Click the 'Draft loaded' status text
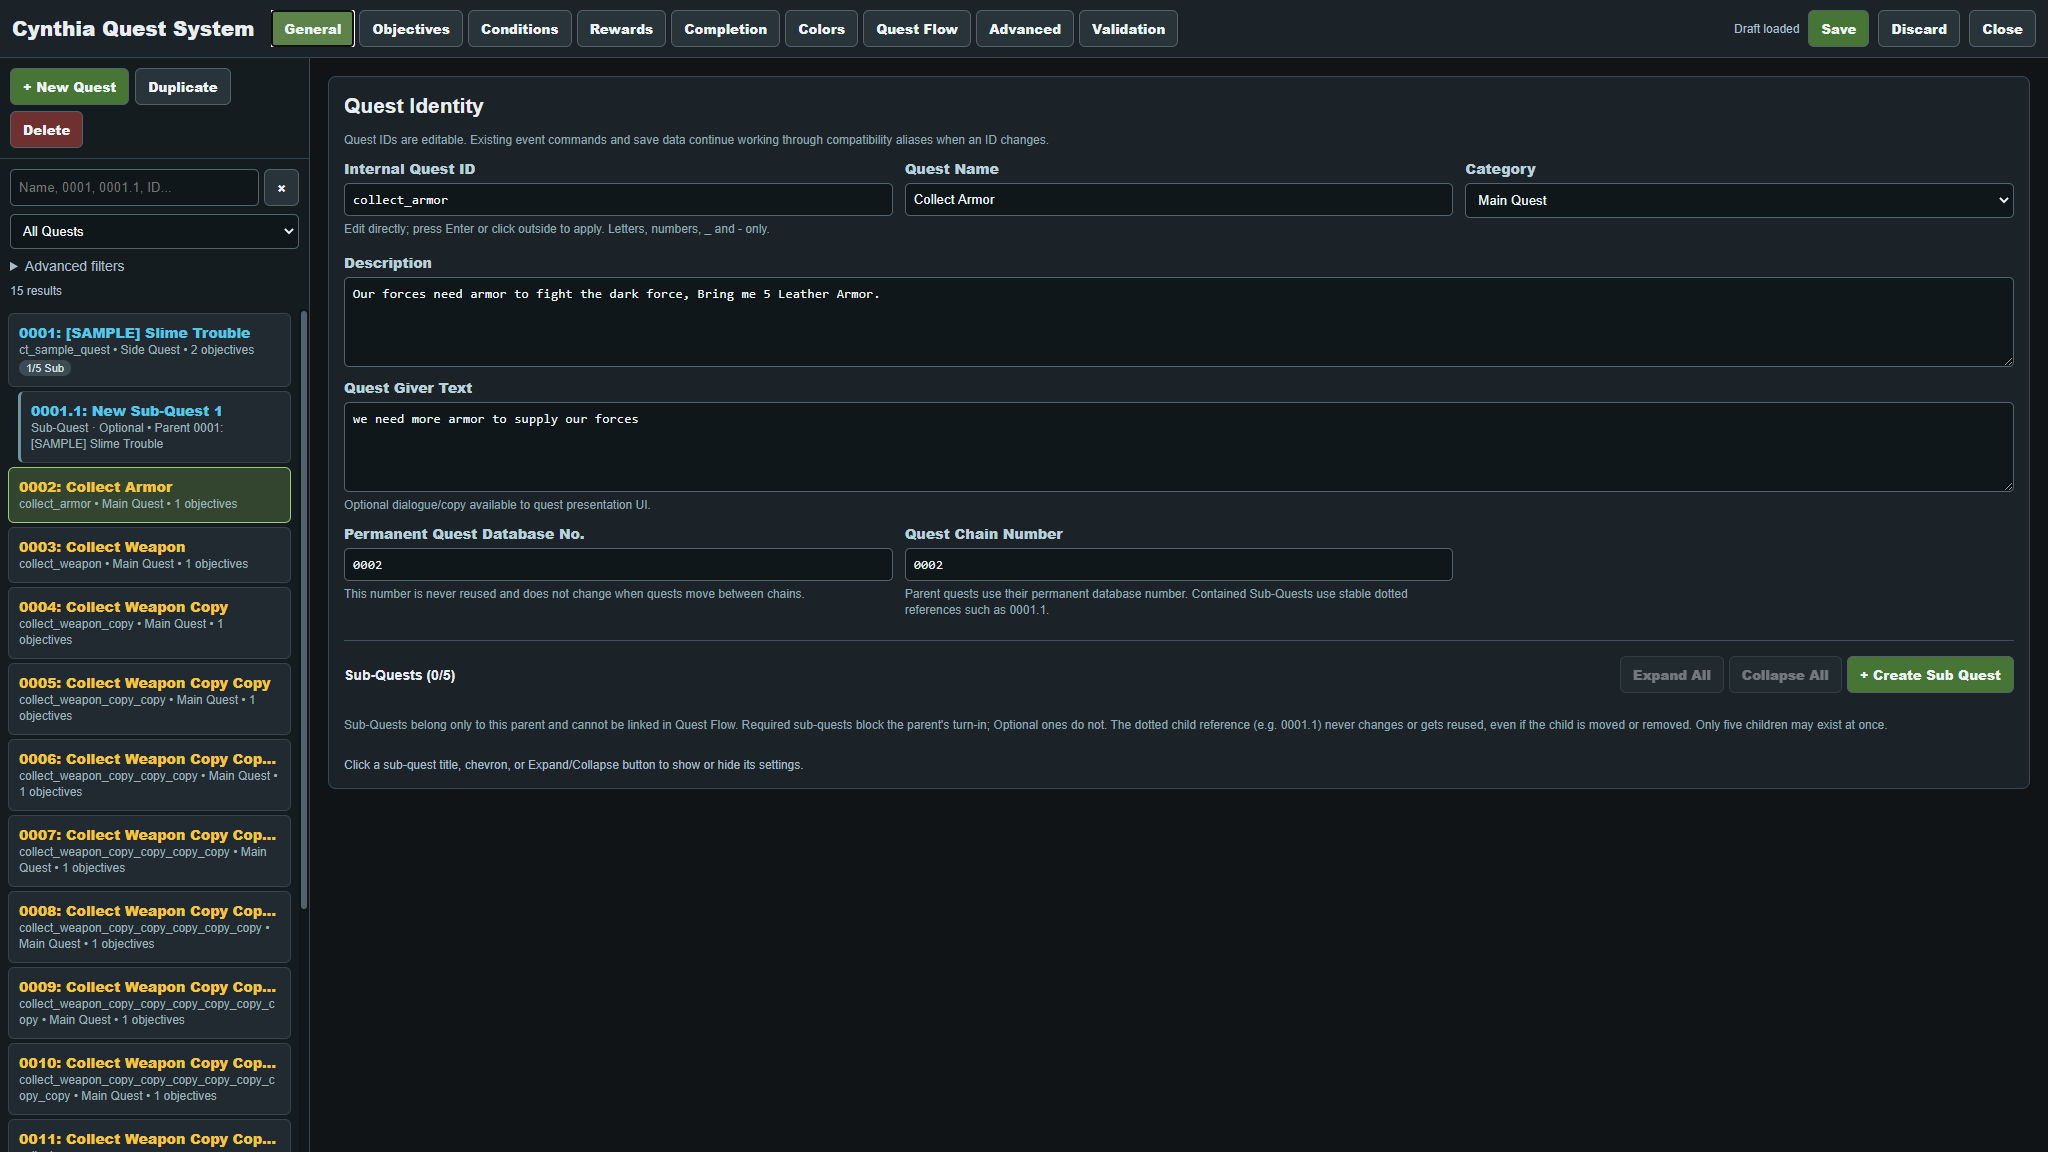 tap(1766, 29)
